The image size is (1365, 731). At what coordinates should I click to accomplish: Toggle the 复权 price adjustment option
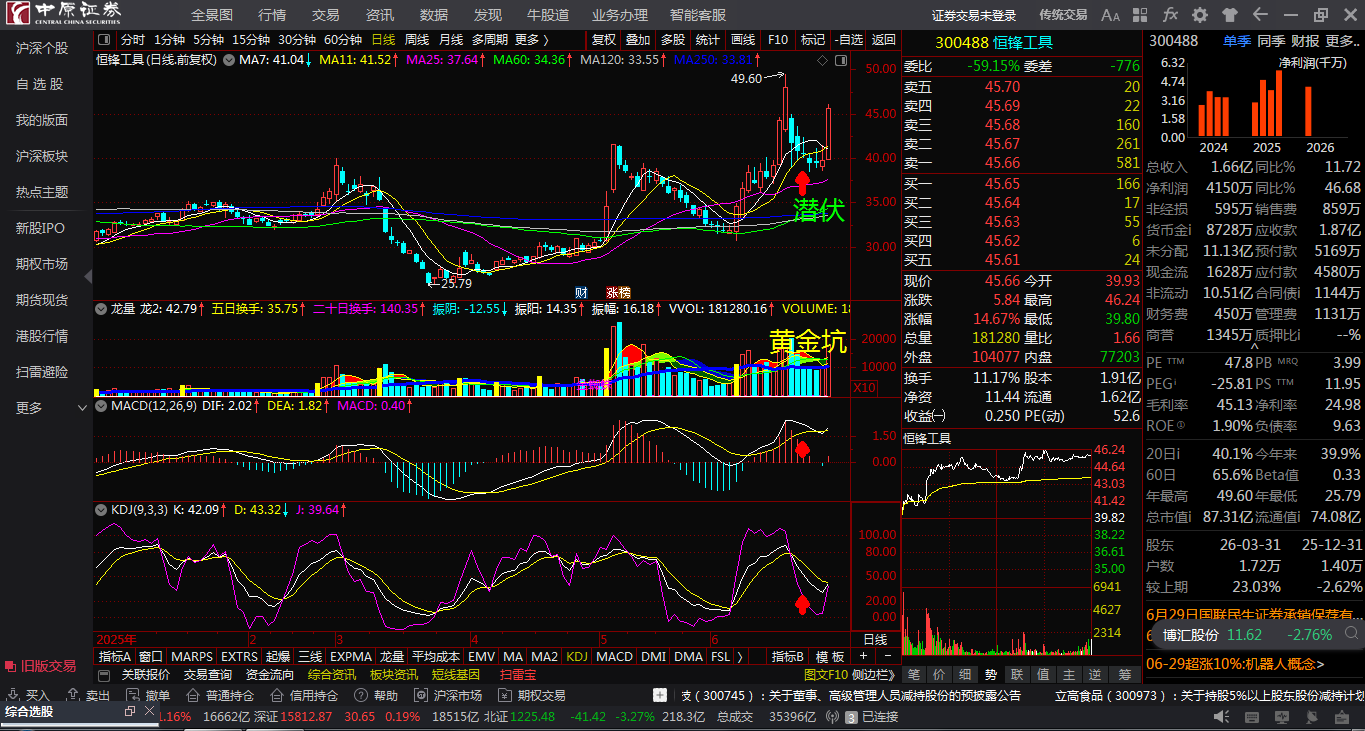604,40
